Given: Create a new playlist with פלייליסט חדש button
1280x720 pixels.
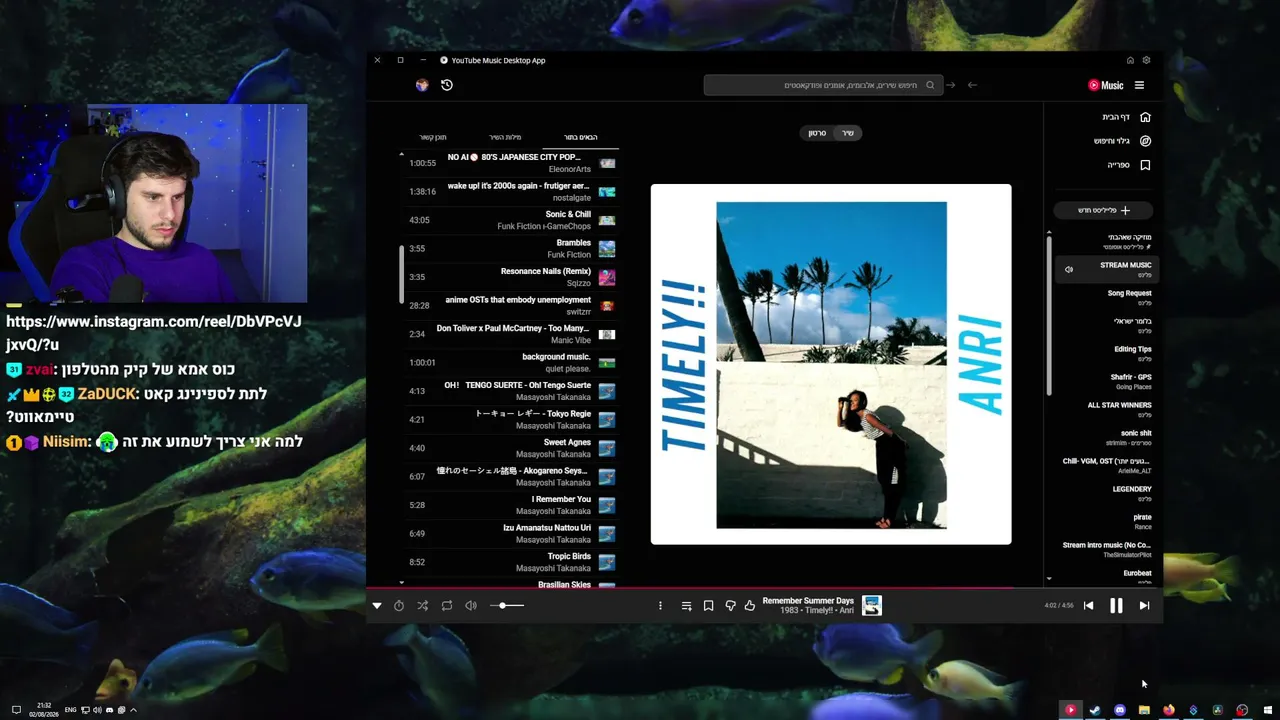Looking at the screenshot, I should 1103,210.
